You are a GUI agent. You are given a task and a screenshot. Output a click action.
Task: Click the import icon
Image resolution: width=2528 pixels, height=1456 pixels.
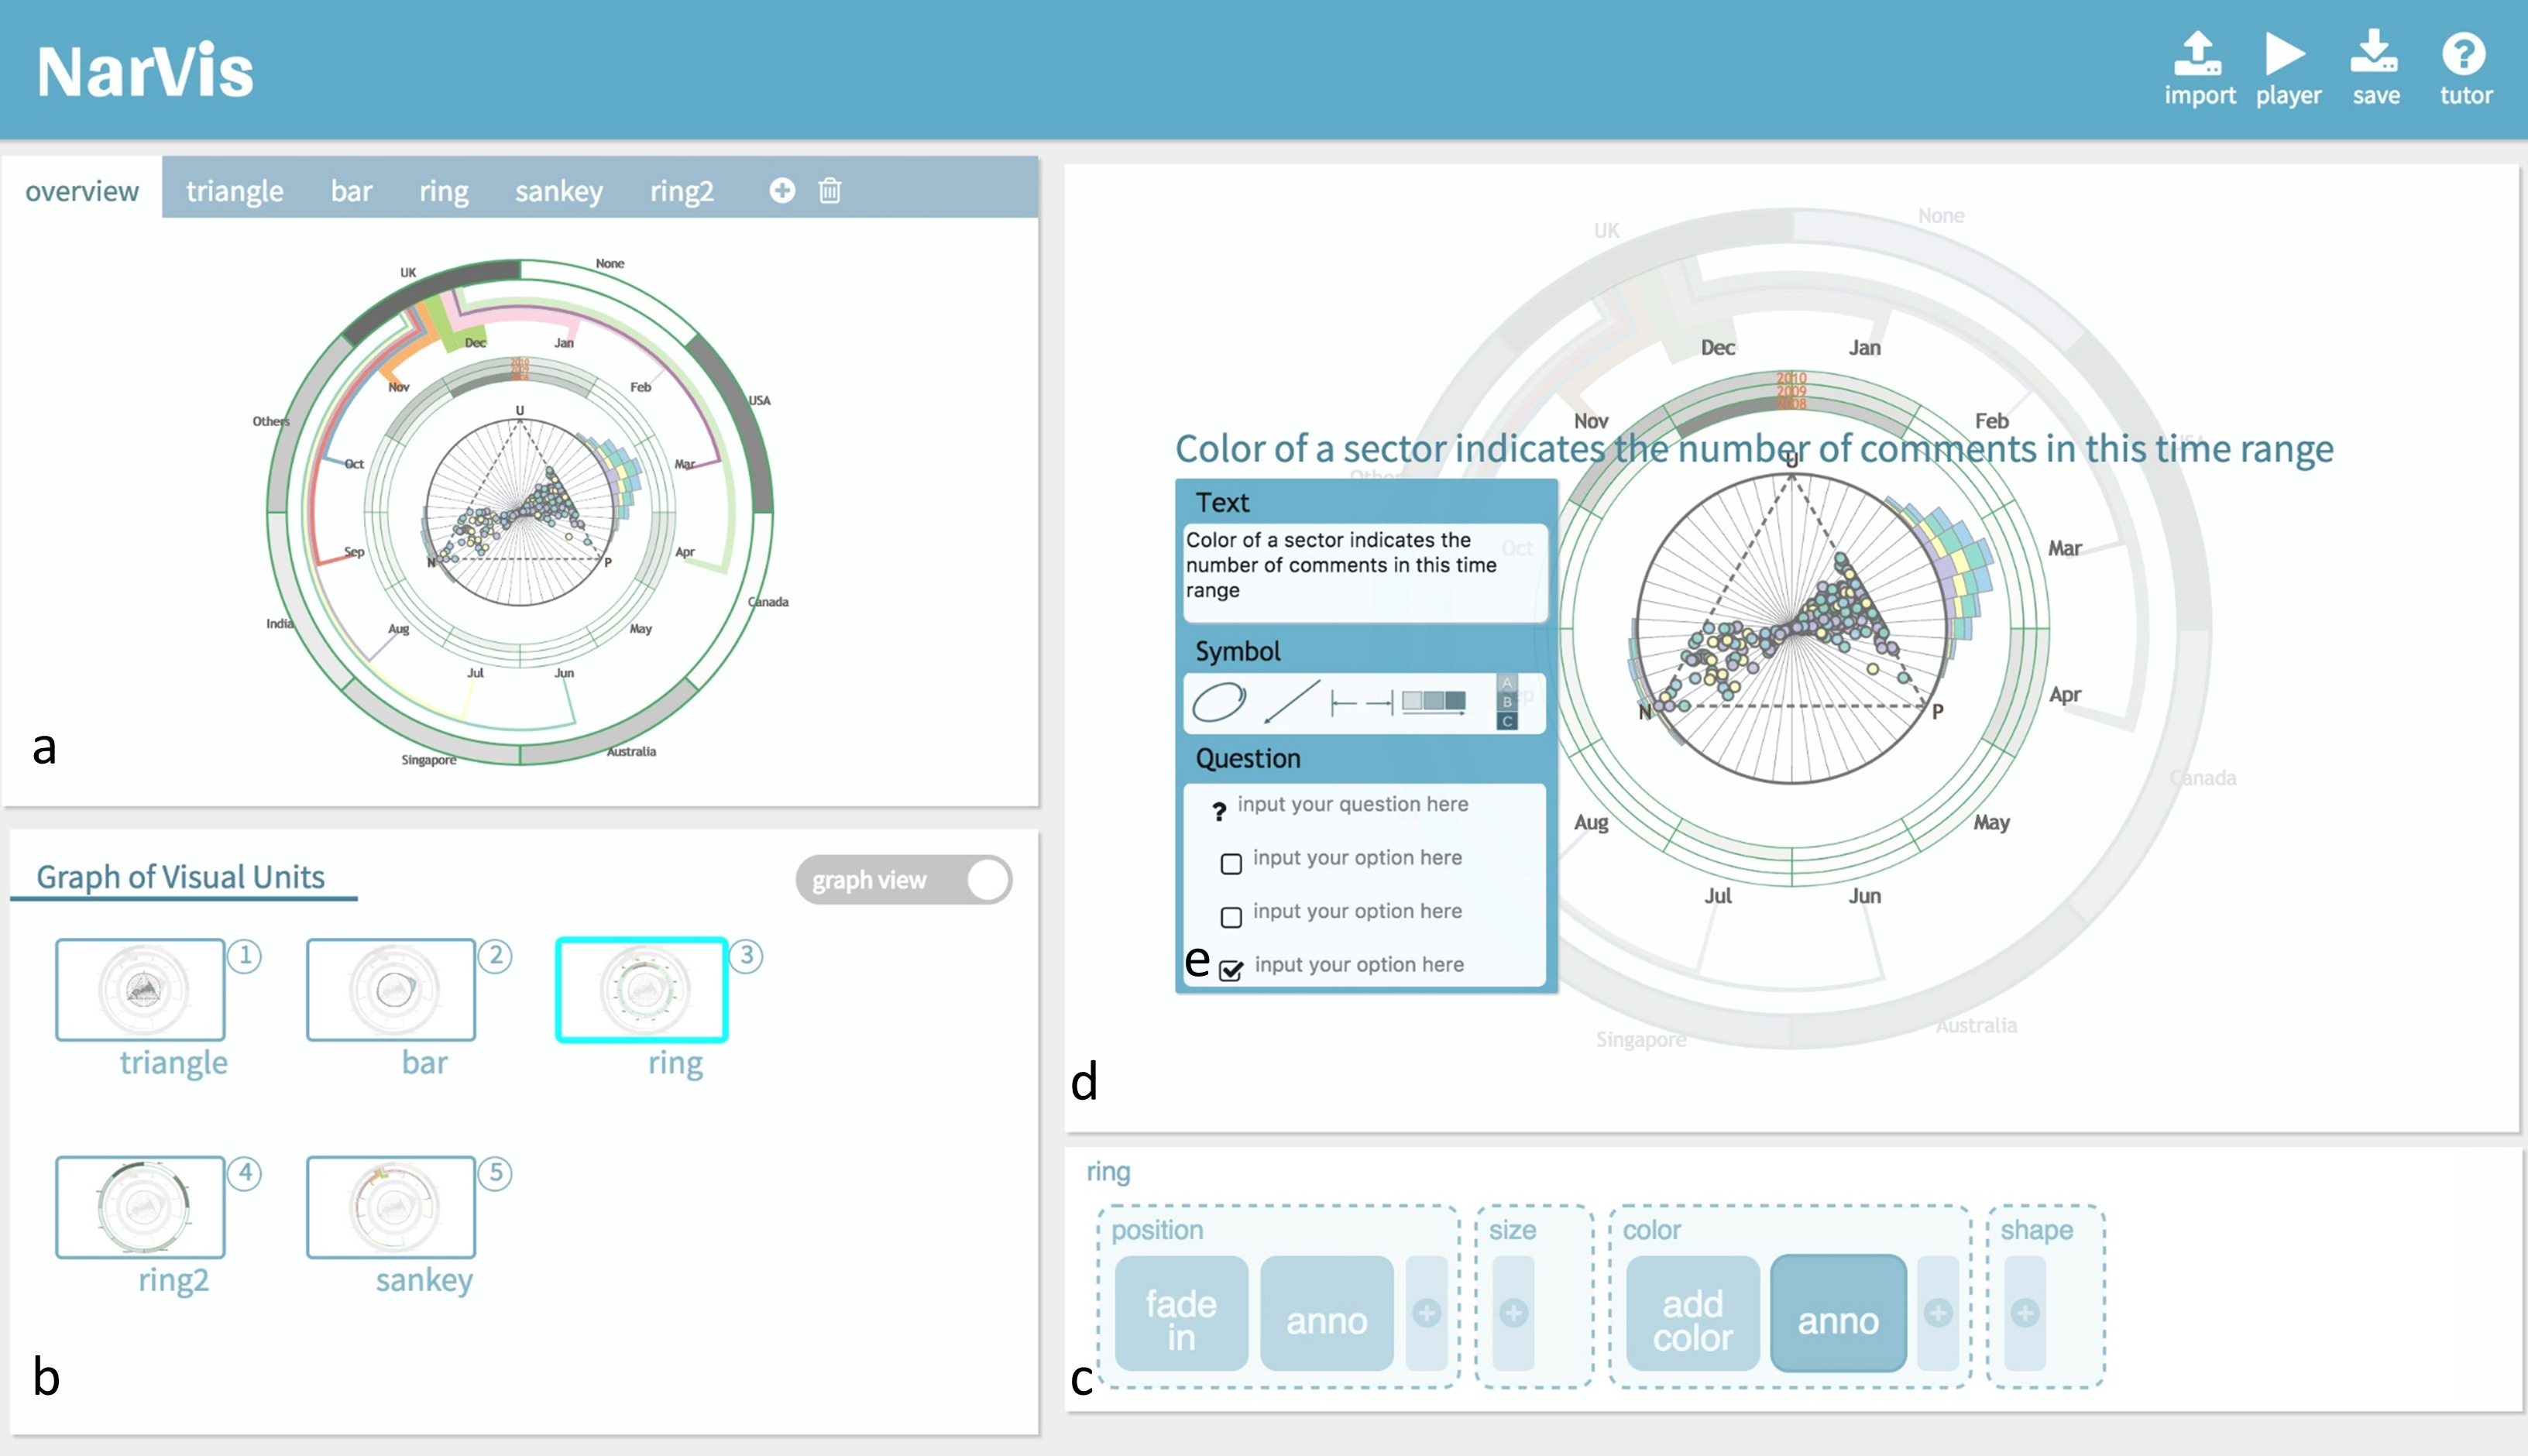[2198, 53]
